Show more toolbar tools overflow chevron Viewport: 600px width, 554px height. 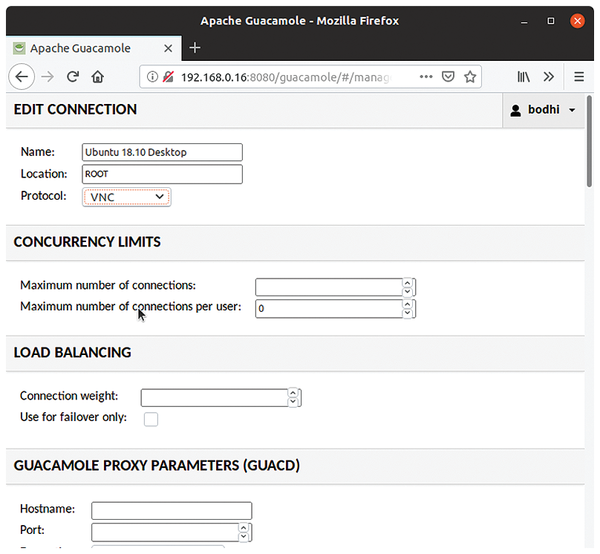pyautogui.click(x=549, y=77)
